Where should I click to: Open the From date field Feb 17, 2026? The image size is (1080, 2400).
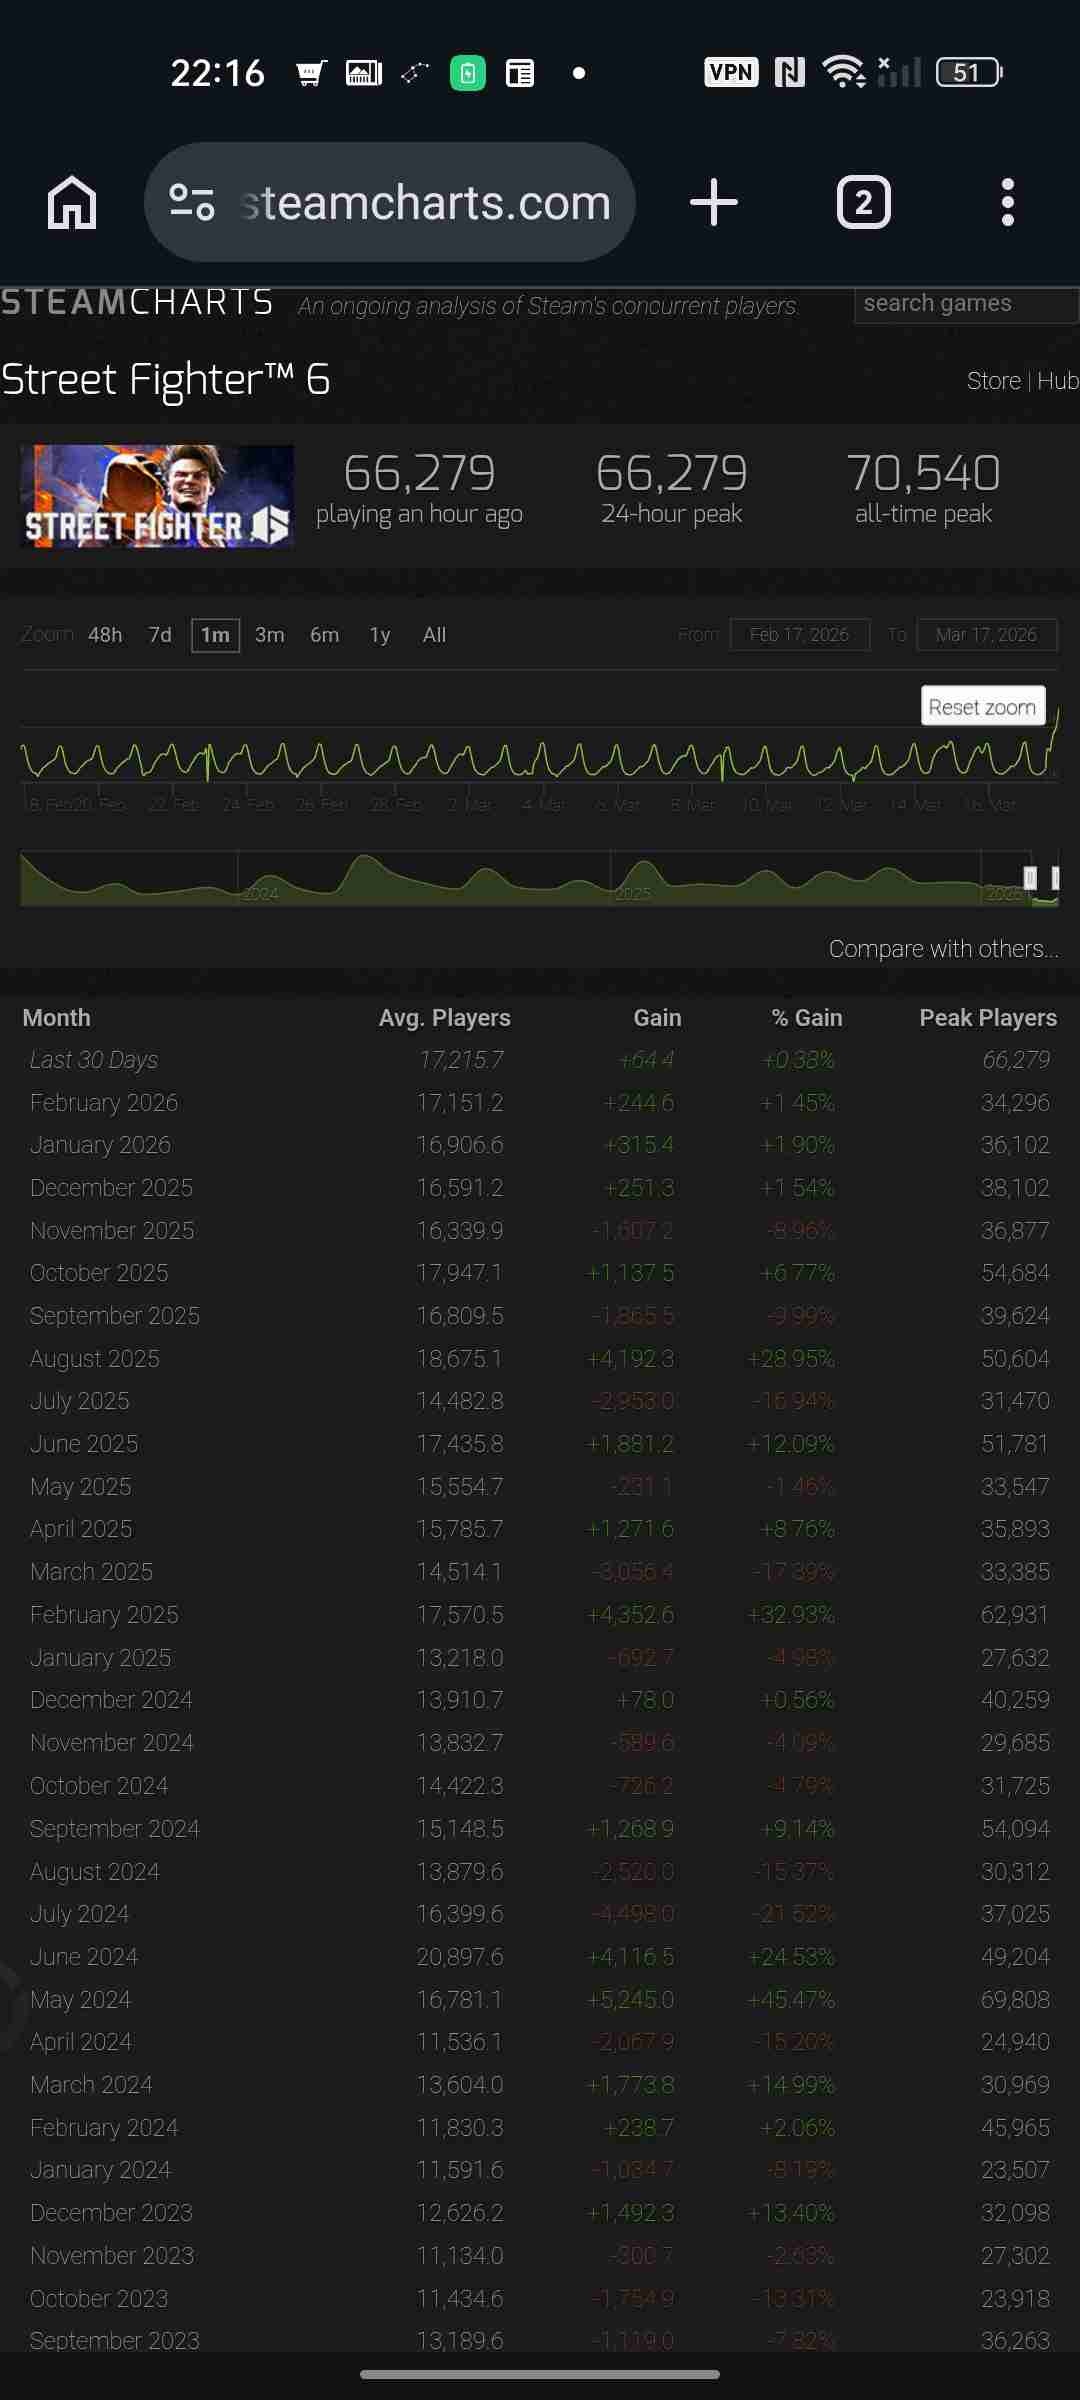[799, 635]
